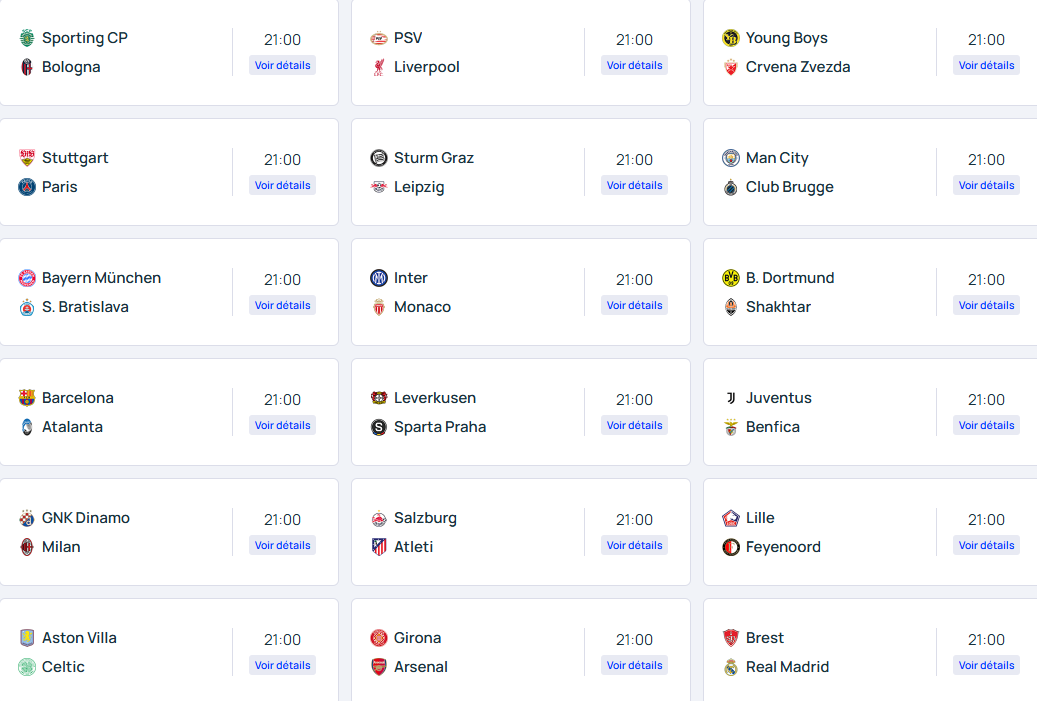Click the B. Dortmund club logo

[x=731, y=278]
